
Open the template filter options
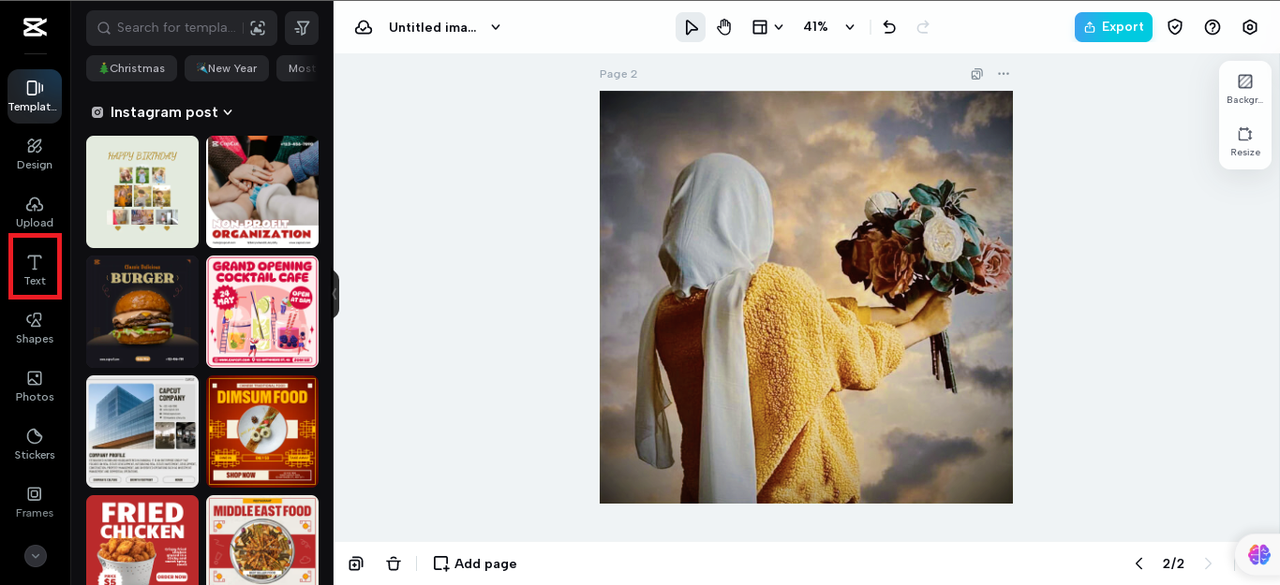click(x=302, y=28)
